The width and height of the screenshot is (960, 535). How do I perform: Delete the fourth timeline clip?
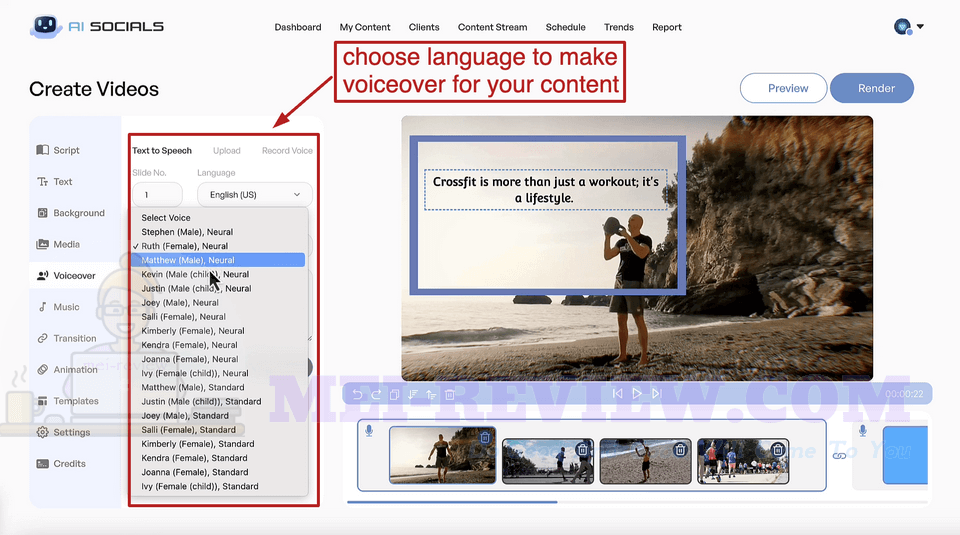[778, 450]
